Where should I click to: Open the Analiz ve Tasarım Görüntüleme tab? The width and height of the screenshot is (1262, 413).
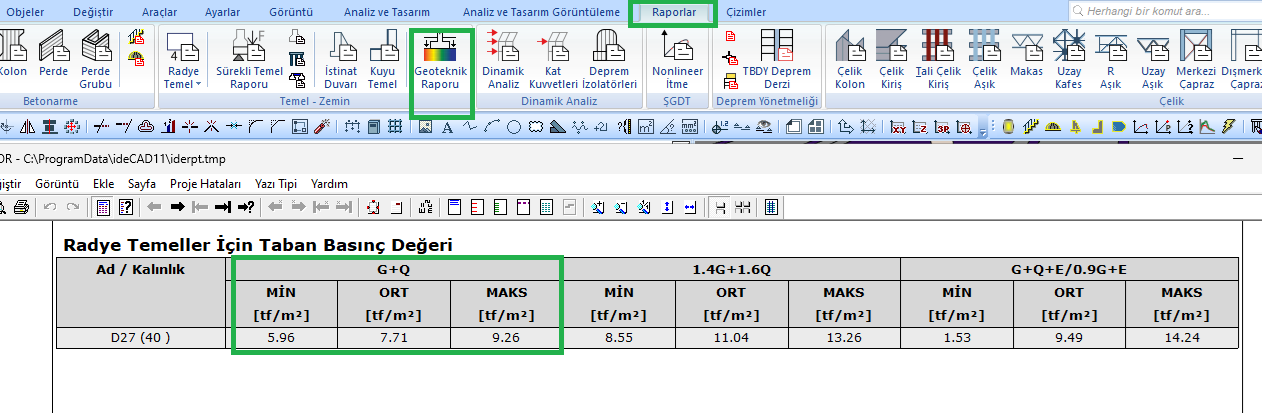(x=540, y=13)
